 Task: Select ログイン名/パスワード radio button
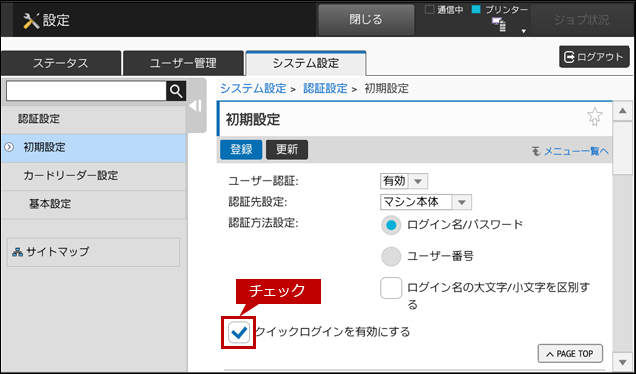[391, 225]
